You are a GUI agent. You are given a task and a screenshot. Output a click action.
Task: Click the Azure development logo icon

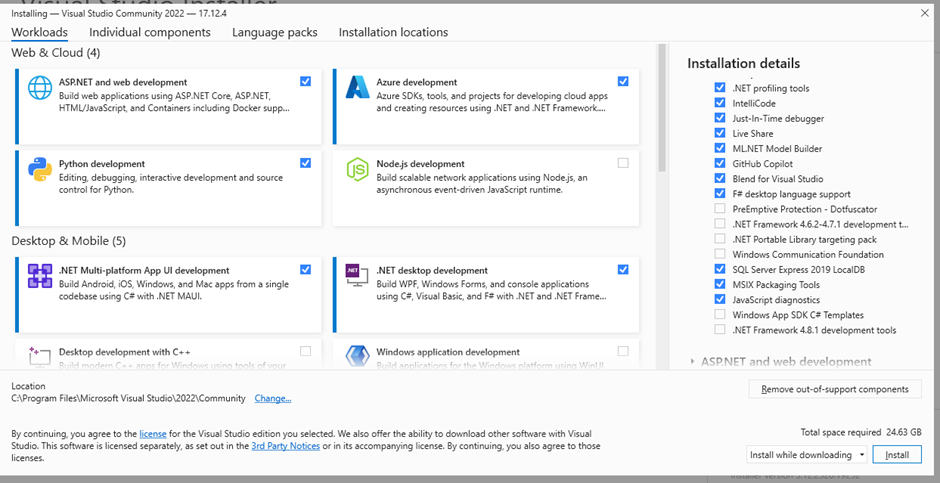click(x=357, y=87)
